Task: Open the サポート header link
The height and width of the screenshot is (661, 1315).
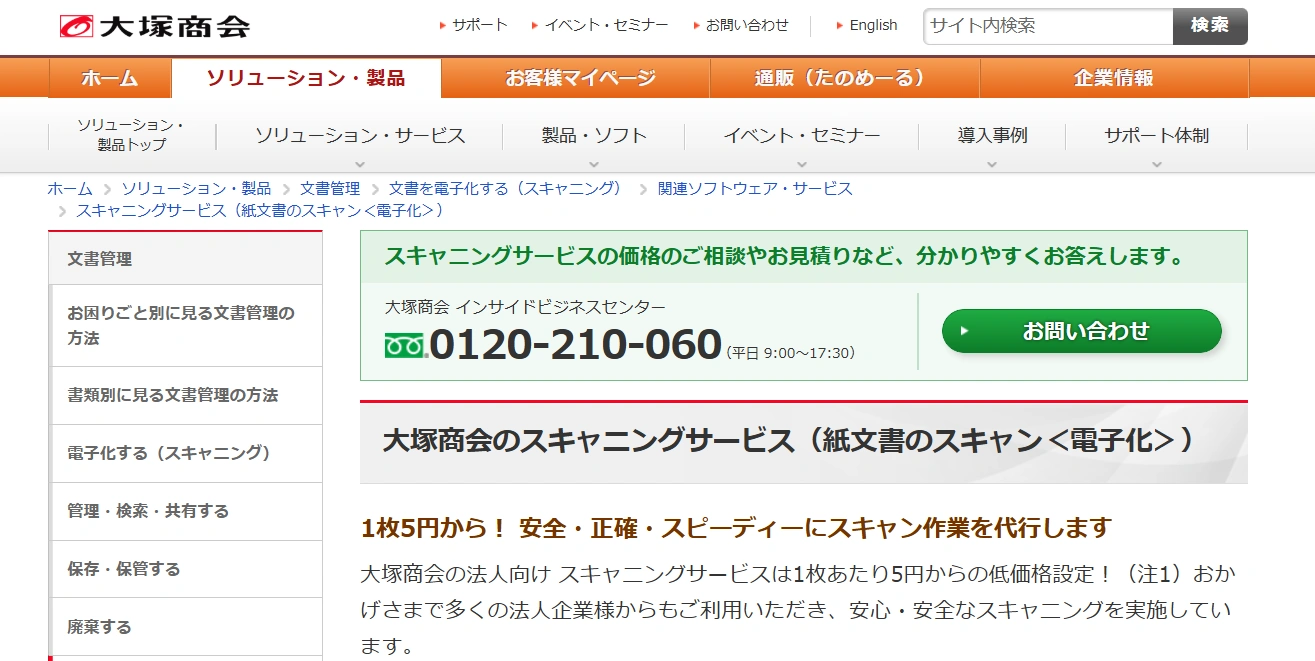Action: click(x=480, y=25)
